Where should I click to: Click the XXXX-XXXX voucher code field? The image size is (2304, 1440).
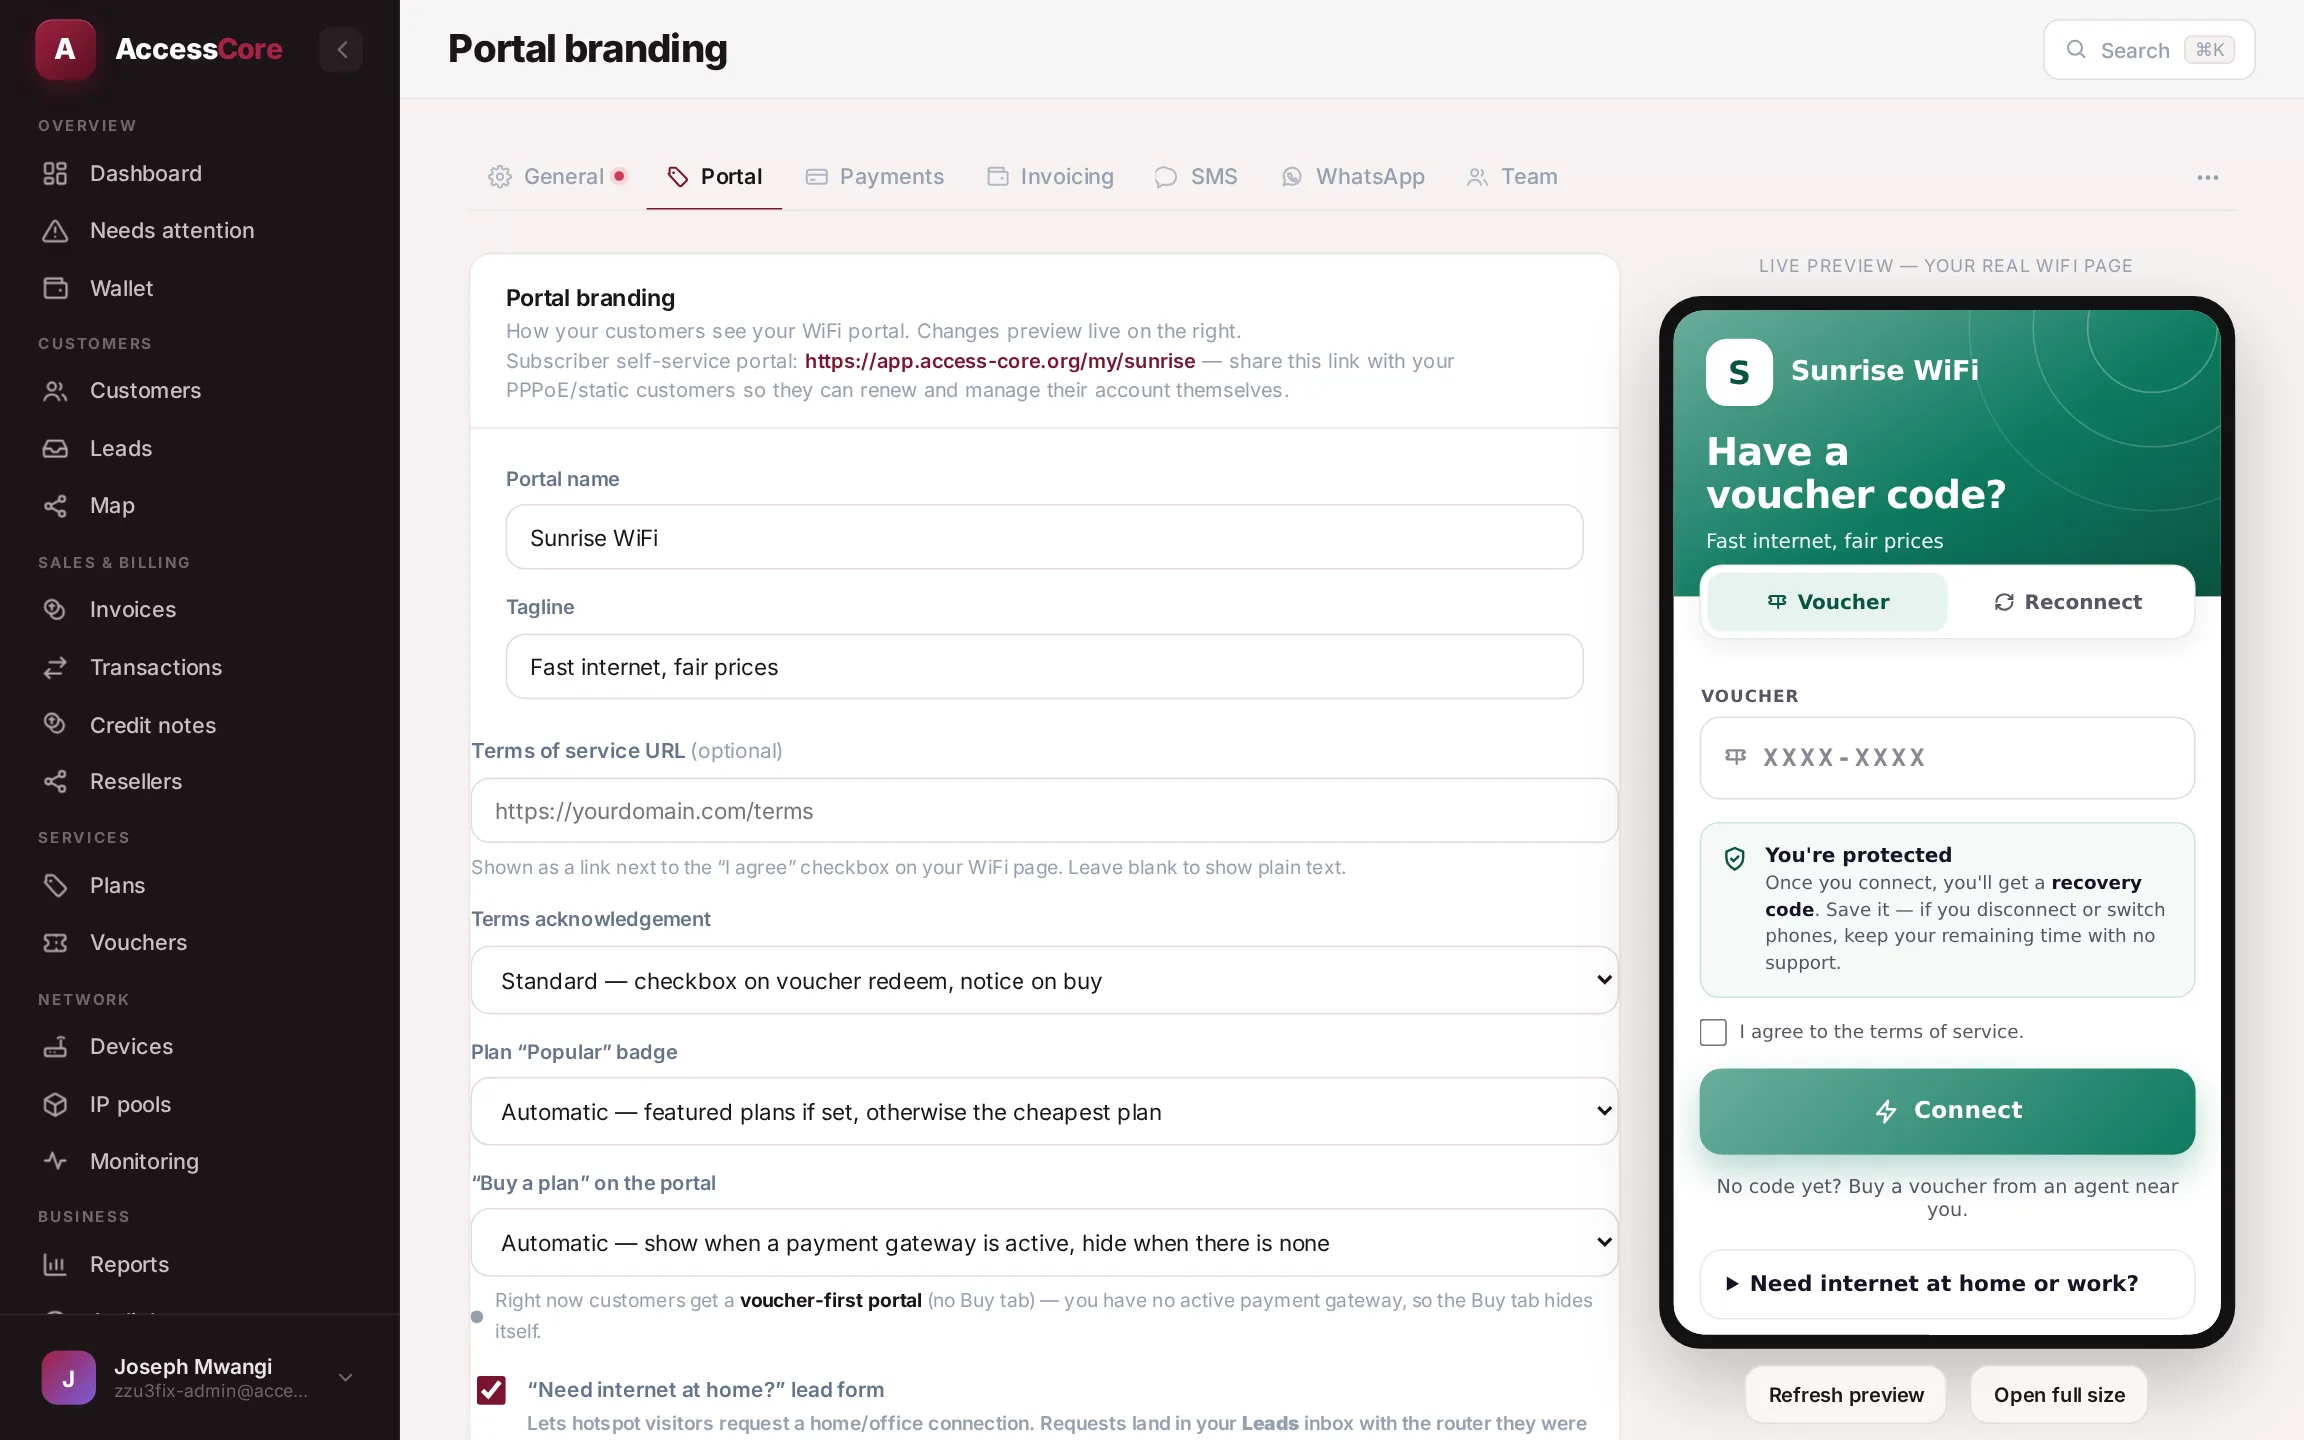pos(1947,758)
